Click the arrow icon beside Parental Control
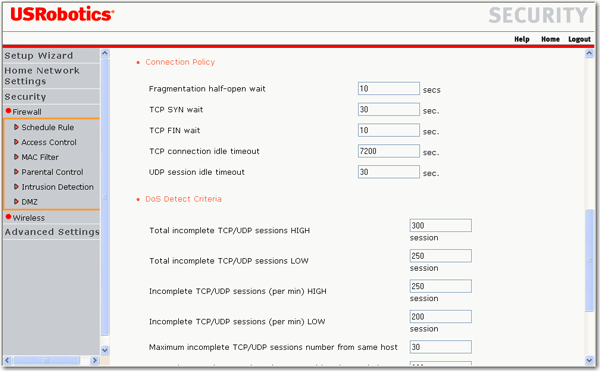This screenshot has width=600, height=371. point(16,172)
